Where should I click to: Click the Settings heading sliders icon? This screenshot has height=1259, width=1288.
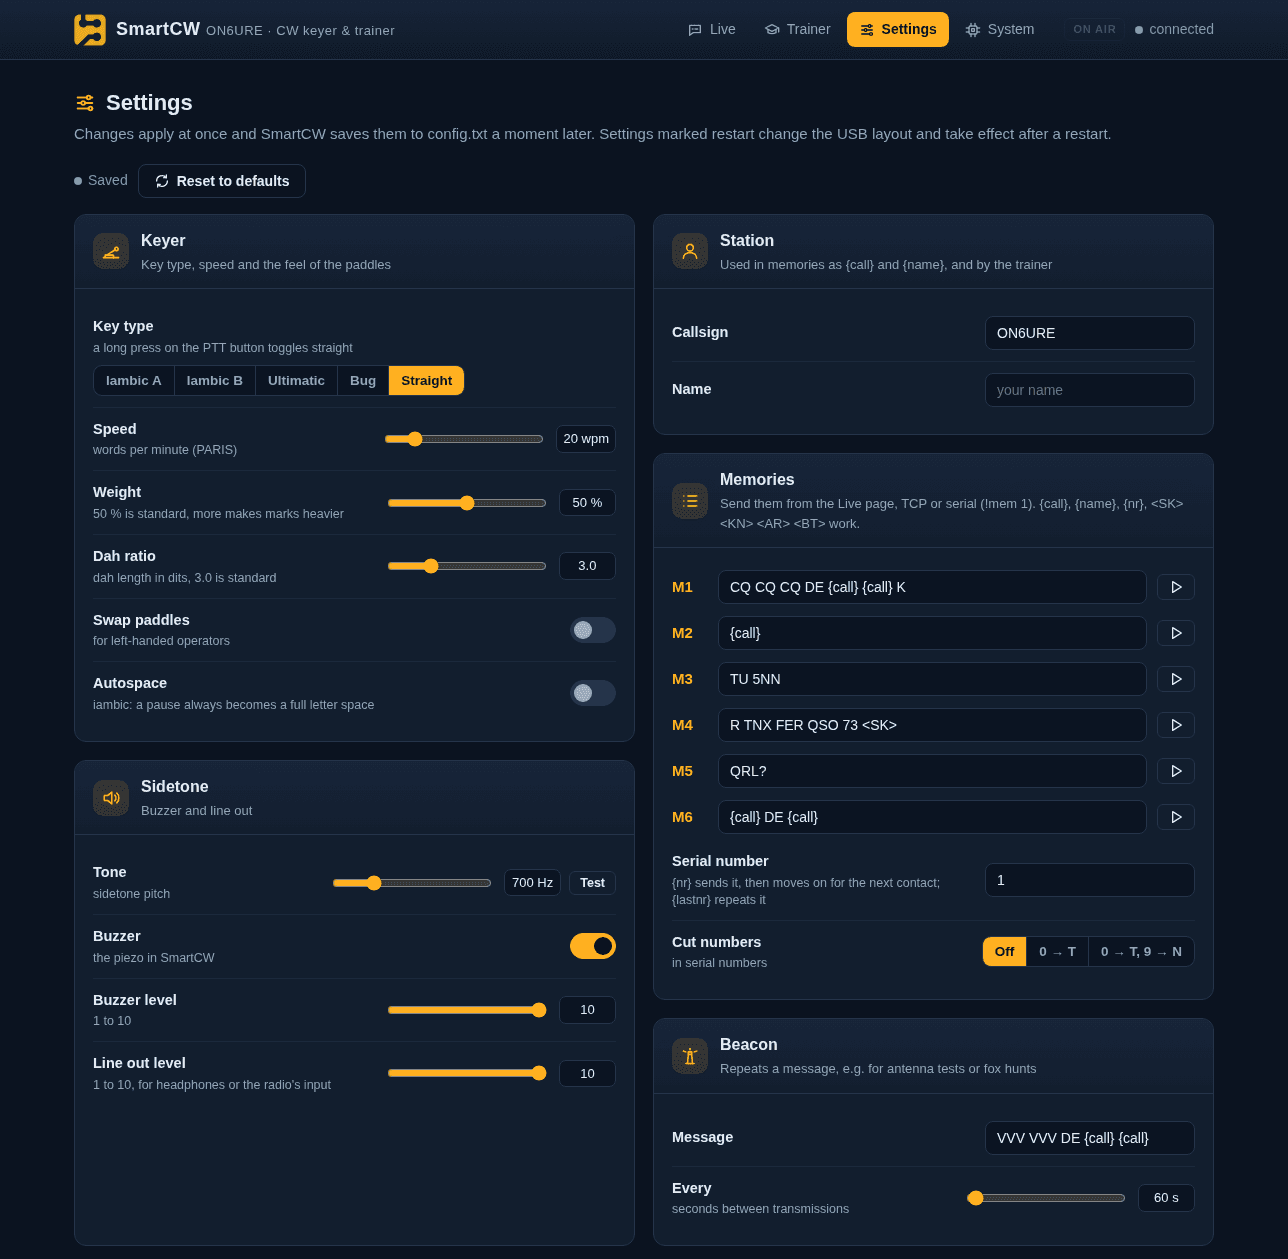(85, 103)
